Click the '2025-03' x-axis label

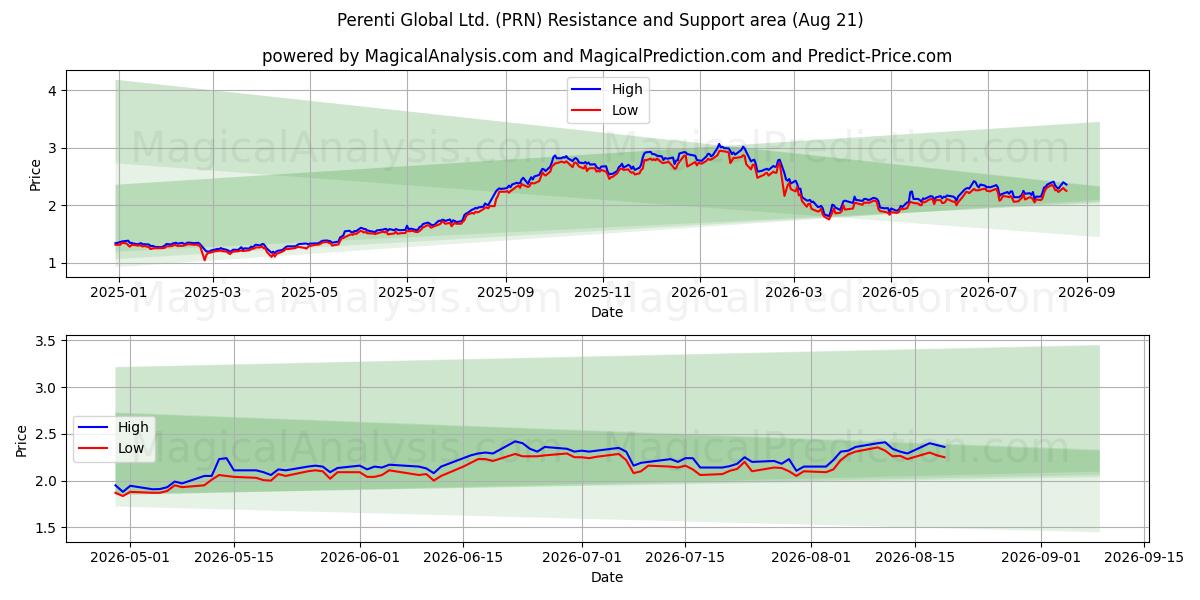point(214,293)
